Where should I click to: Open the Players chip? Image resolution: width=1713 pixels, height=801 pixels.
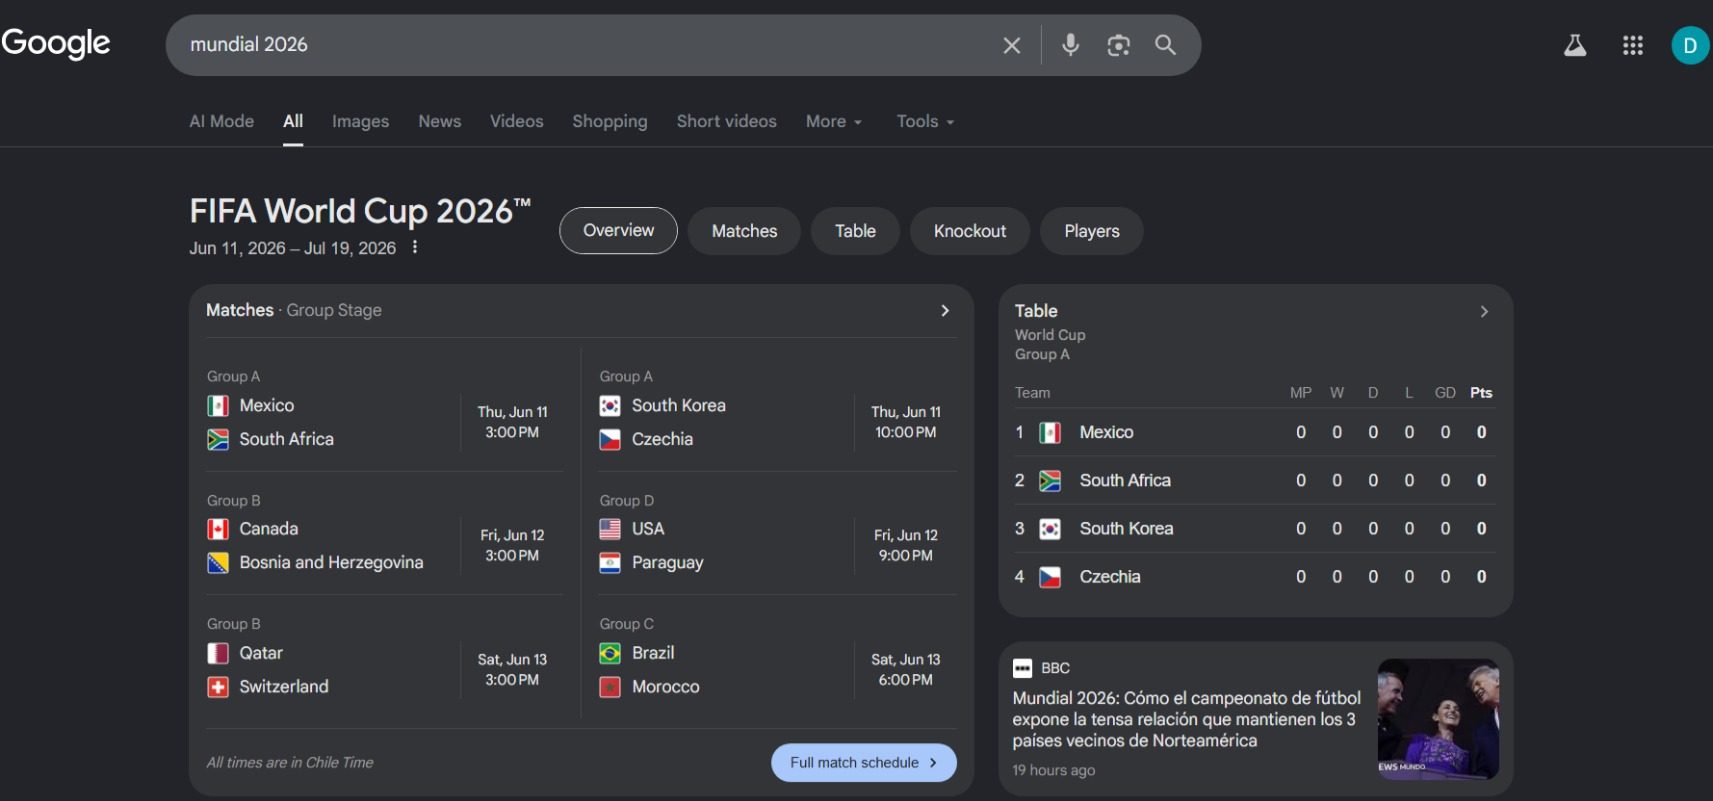click(1092, 231)
